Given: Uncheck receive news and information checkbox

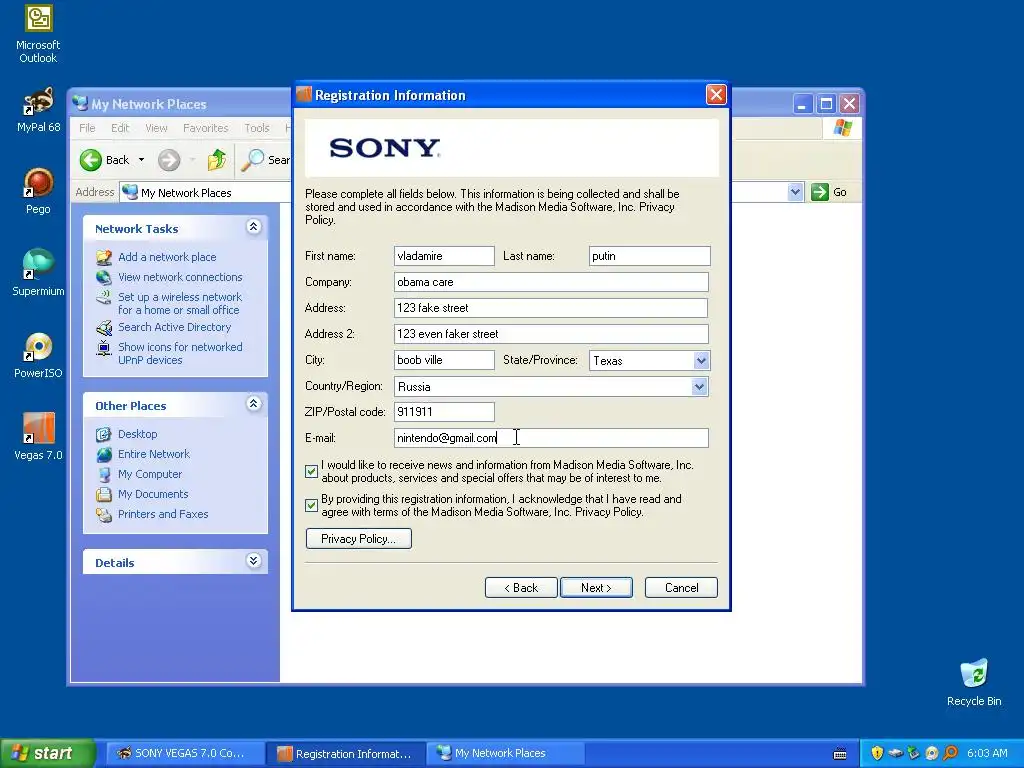Looking at the screenshot, I should pos(312,471).
